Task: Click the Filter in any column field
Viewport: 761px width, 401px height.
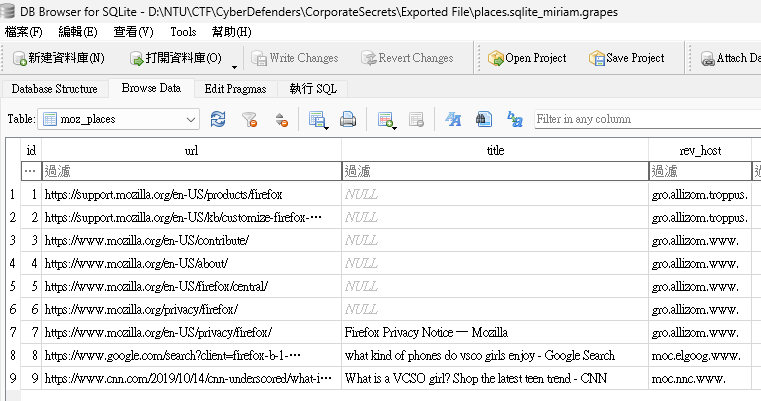Action: 647,119
